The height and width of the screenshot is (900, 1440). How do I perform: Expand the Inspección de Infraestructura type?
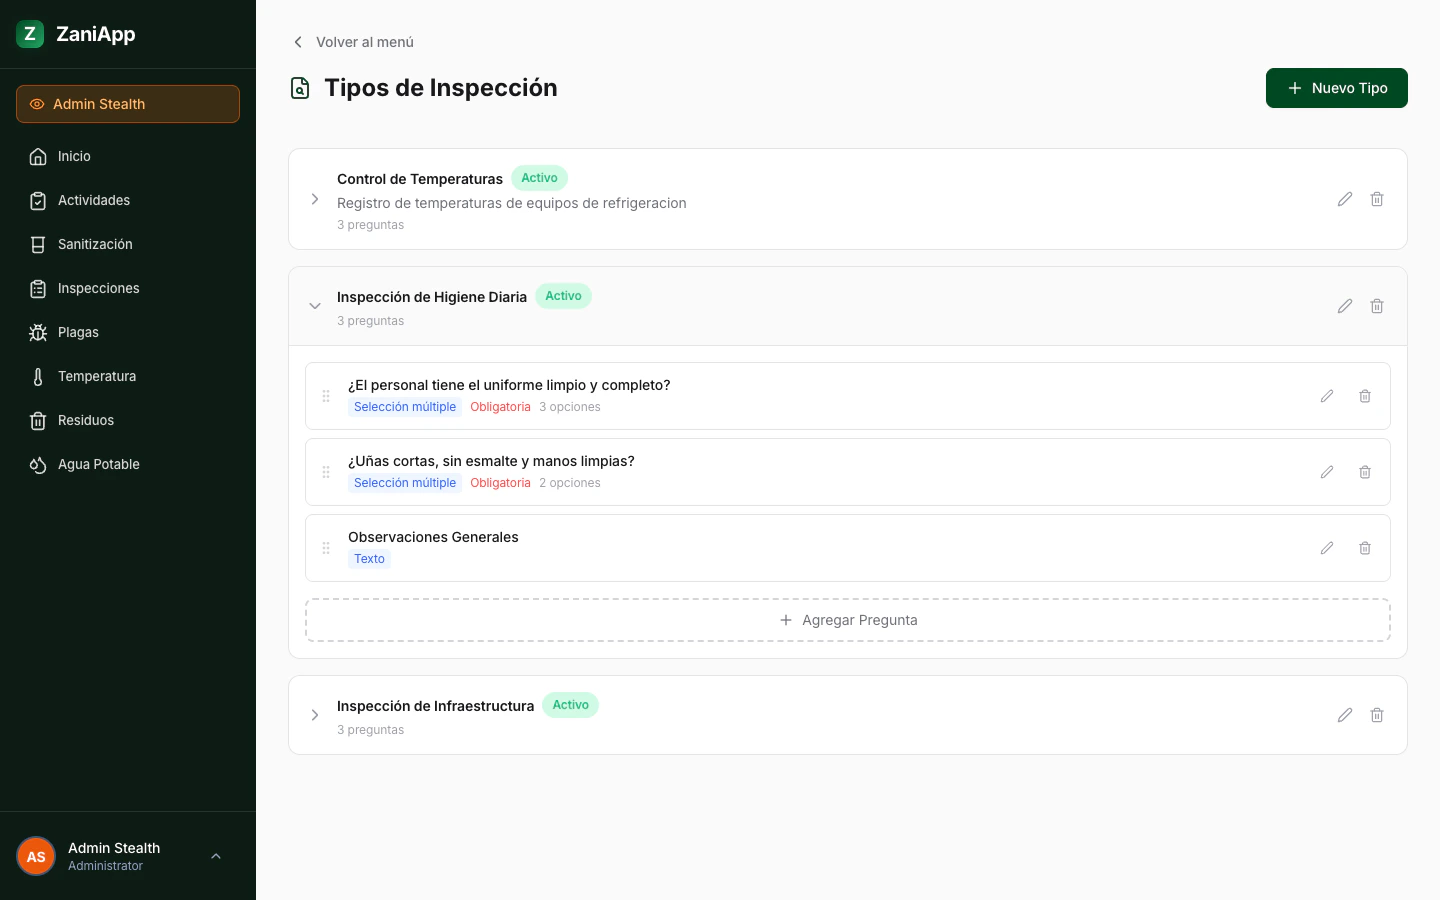(x=315, y=715)
